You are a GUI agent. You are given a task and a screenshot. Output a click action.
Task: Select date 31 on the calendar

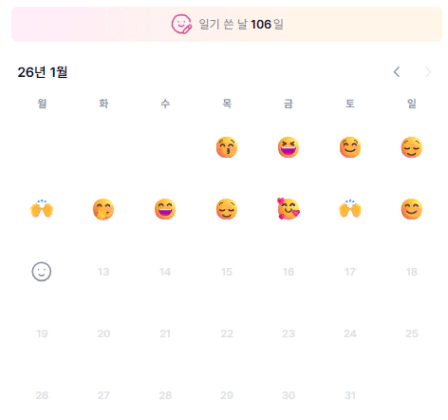[350, 395]
